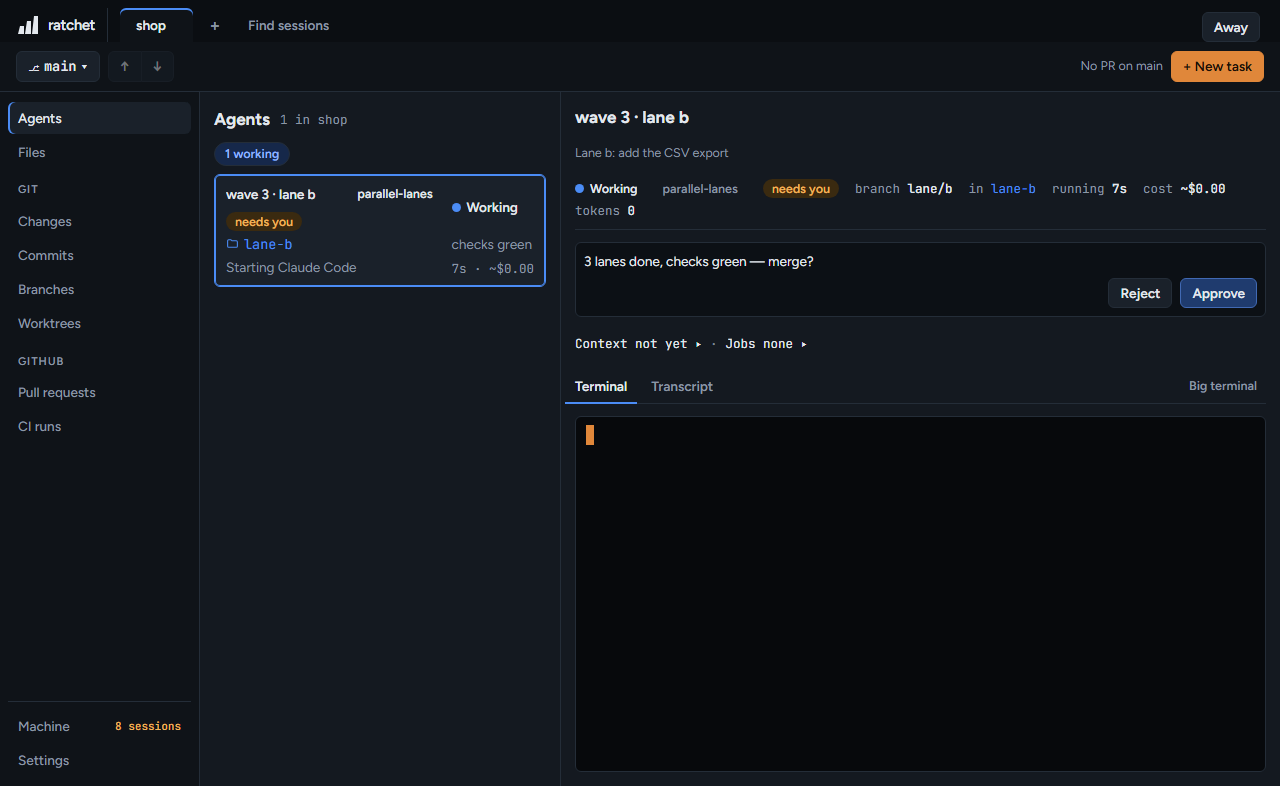Click the down arrow next to main
The width and height of the screenshot is (1280, 786).
(157, 66)
